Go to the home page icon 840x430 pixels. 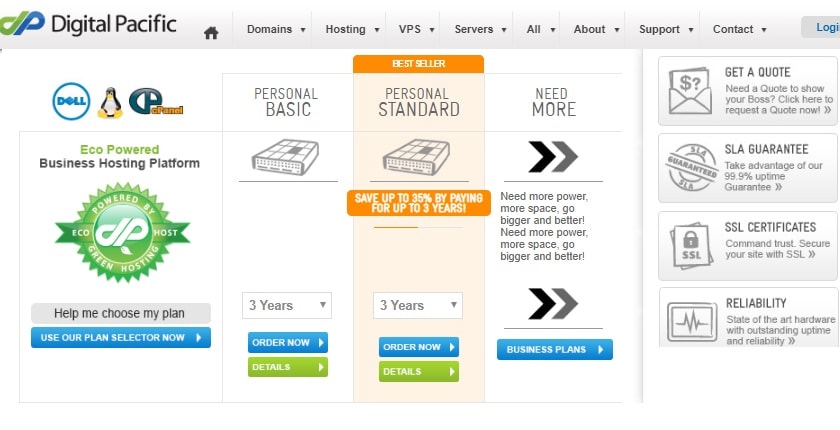click(211, 33)
